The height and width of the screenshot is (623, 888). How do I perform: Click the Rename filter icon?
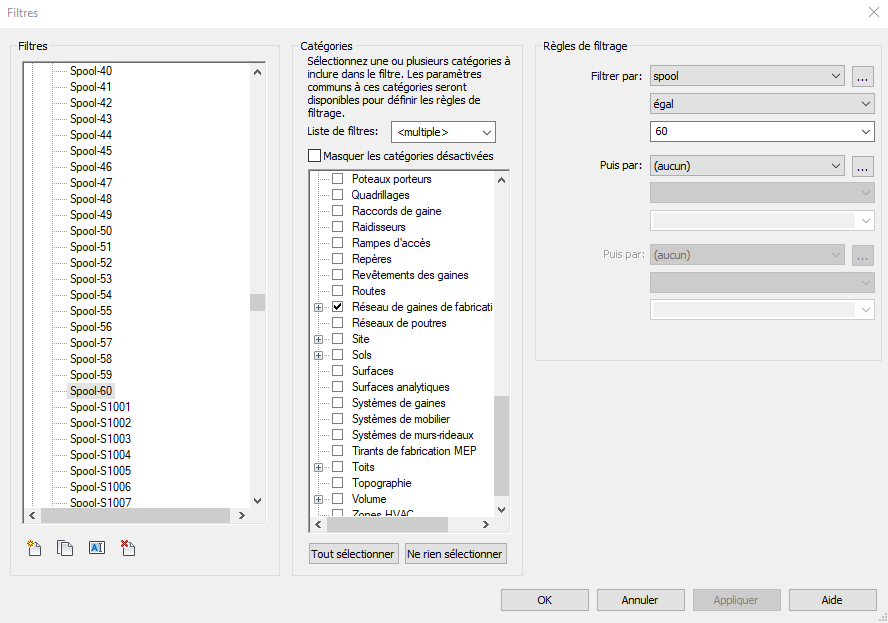click(x=97, y=548)
